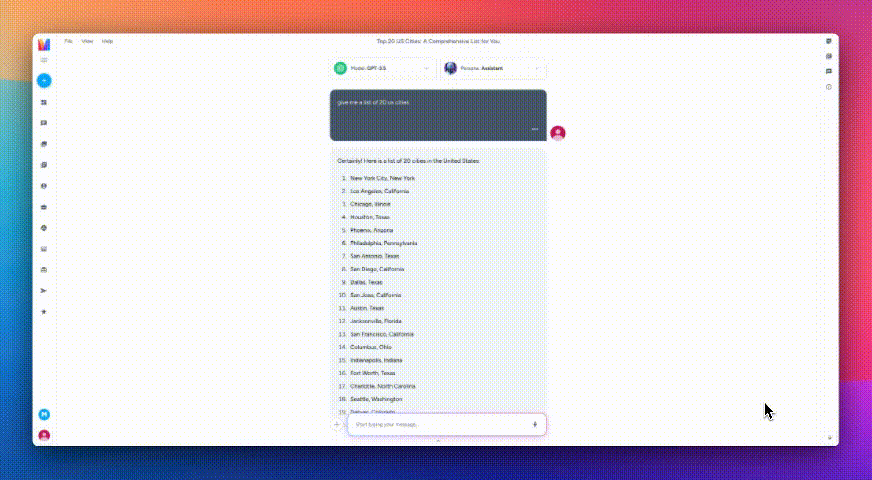The image size is (872, 480).
Task: Expand the Persona Assistant dropdown chevron
Action: tap(537, 68)
